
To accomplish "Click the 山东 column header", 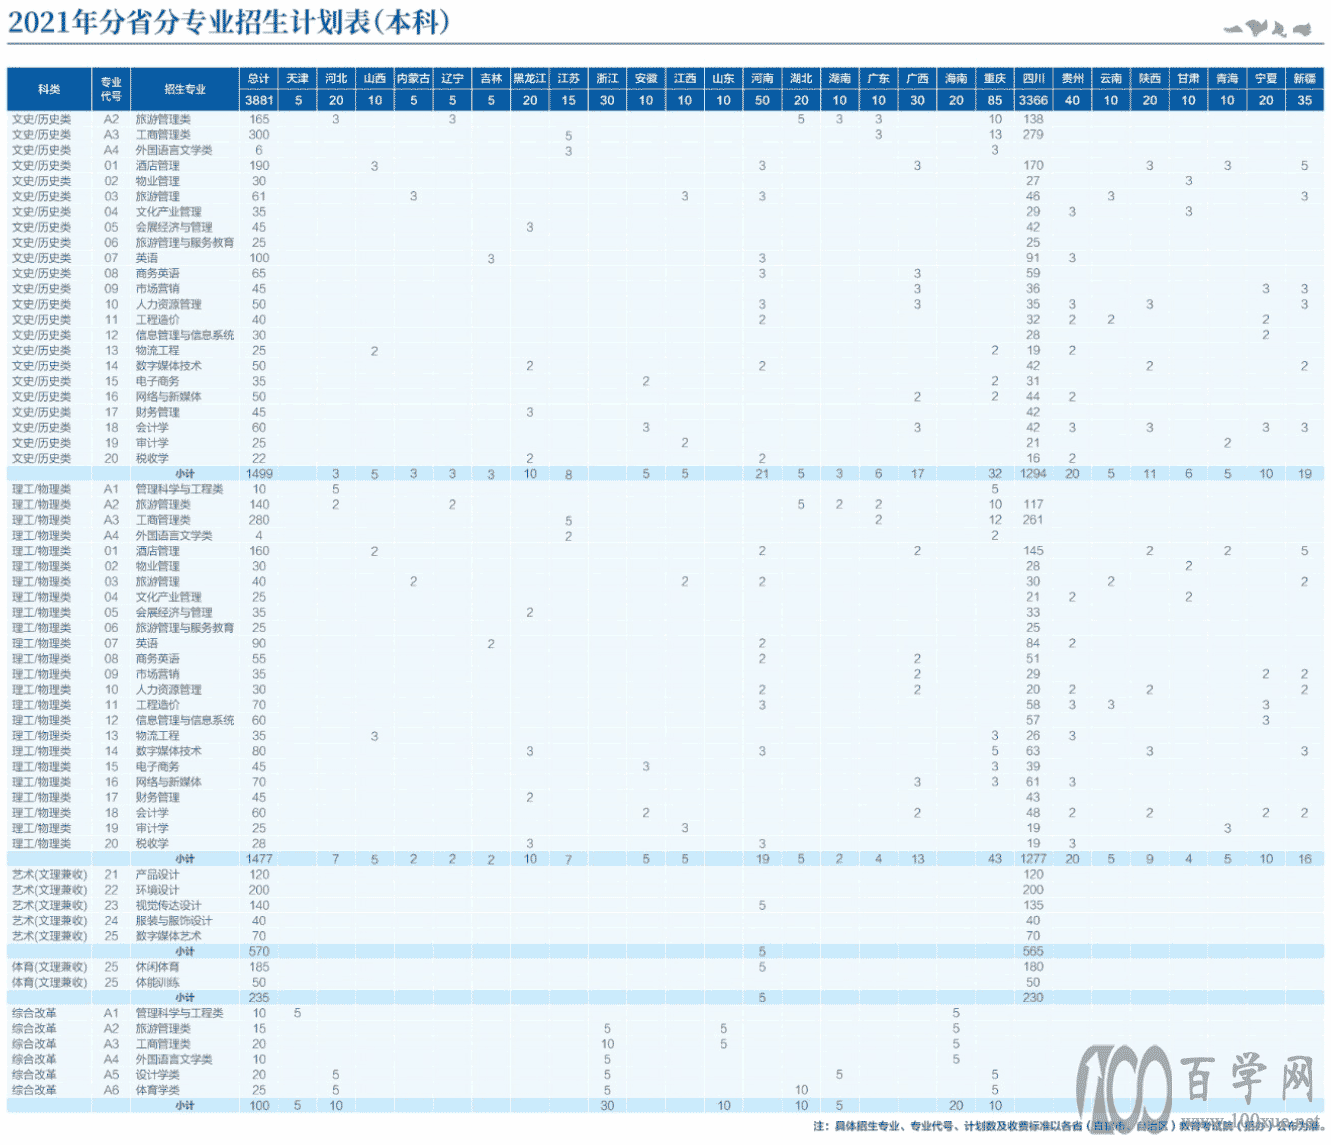I will click(x=723, y=78).
